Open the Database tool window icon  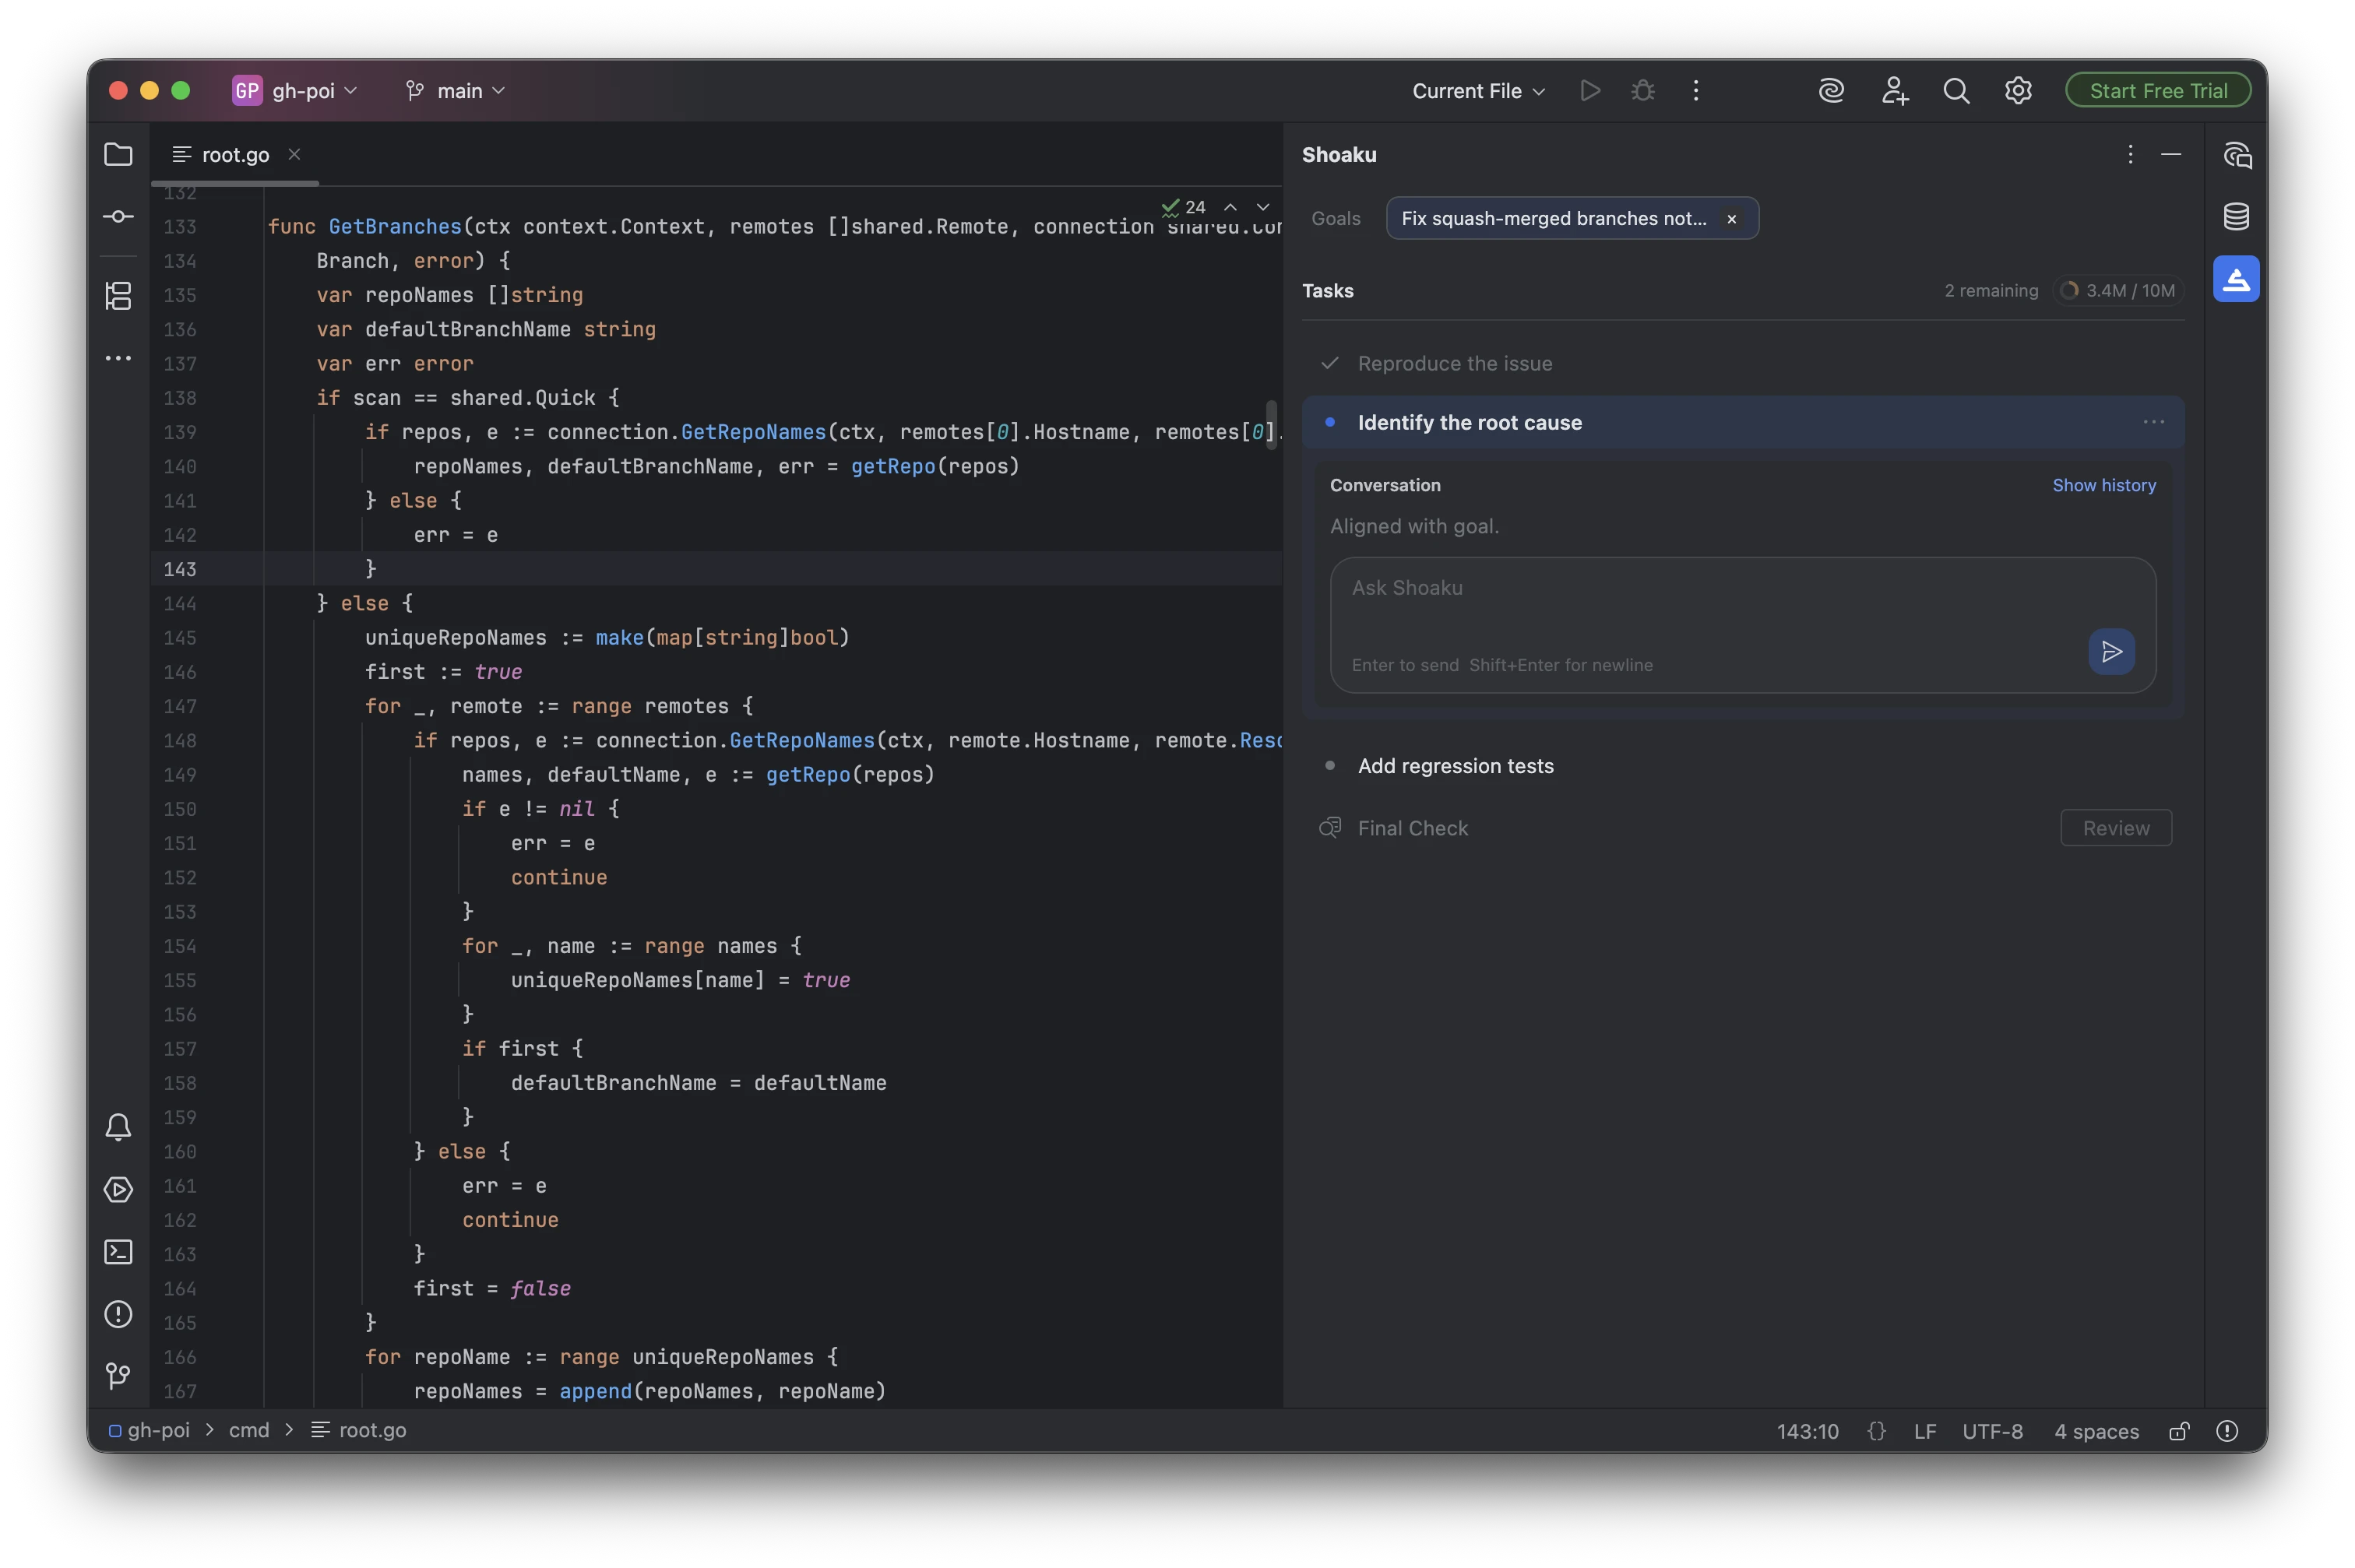pos(2236,216)
